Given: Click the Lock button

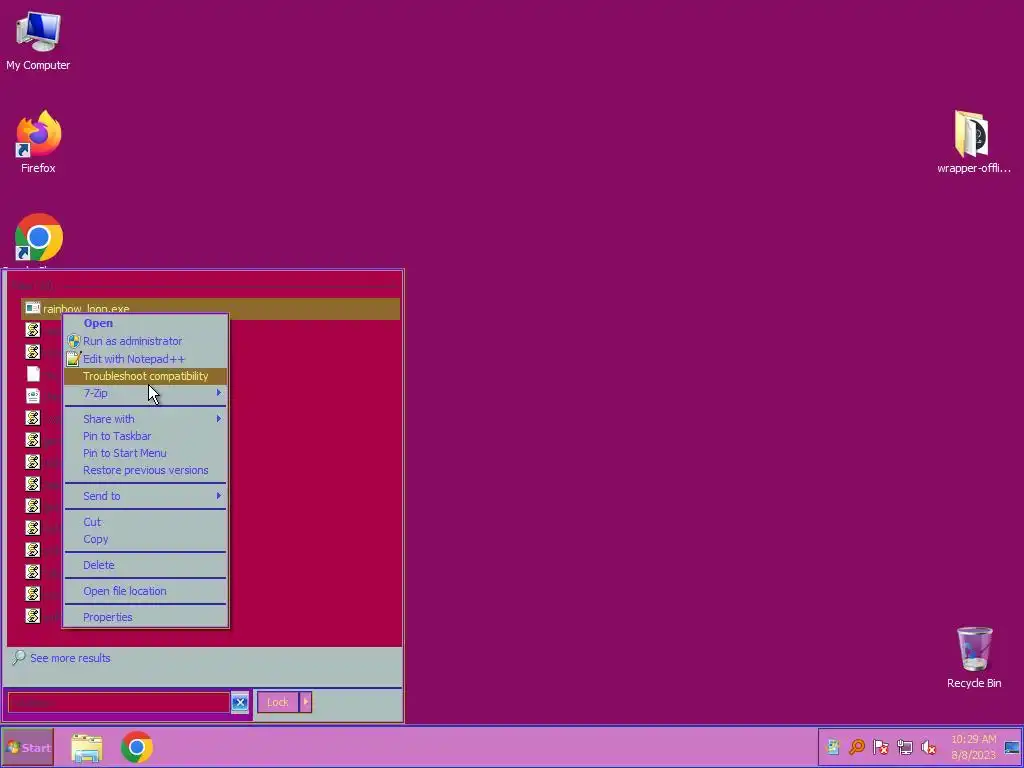Looking at the screenshot, I should 278,703.
